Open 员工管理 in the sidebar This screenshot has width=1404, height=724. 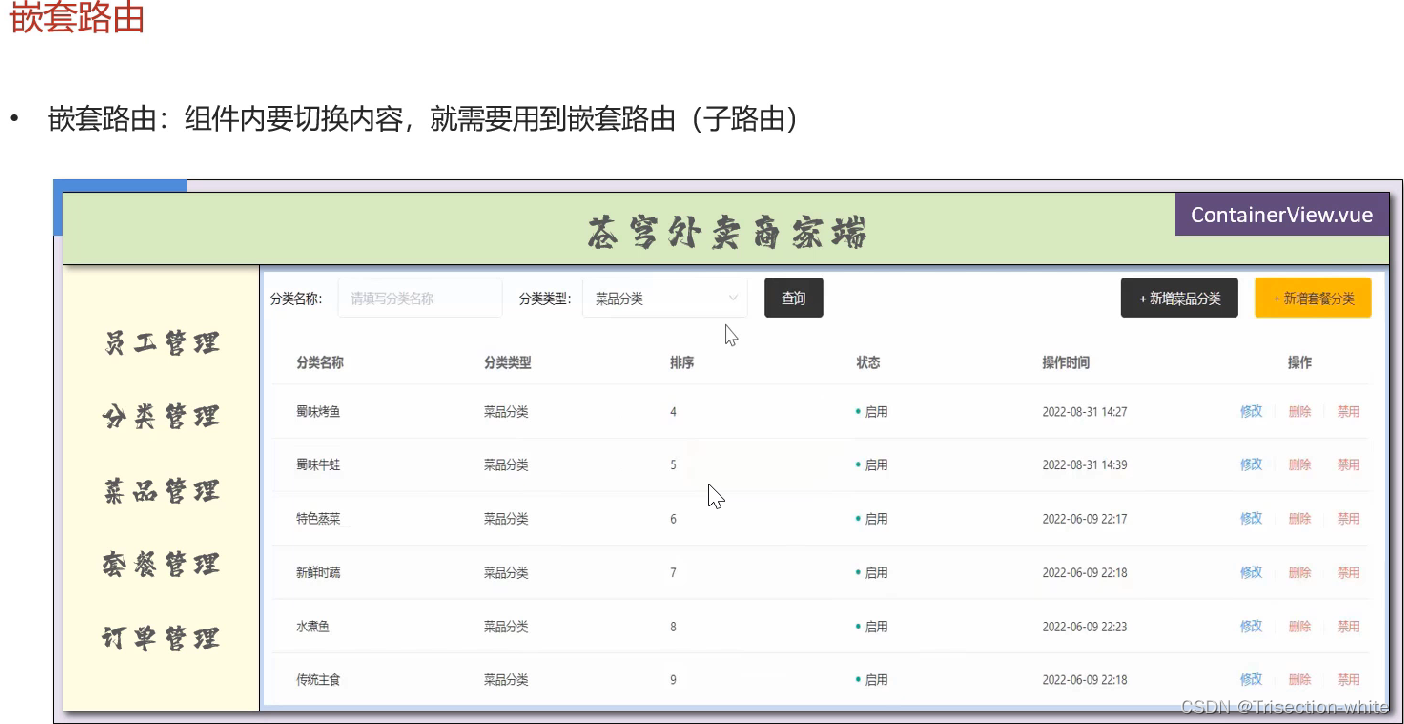[161, 344]
